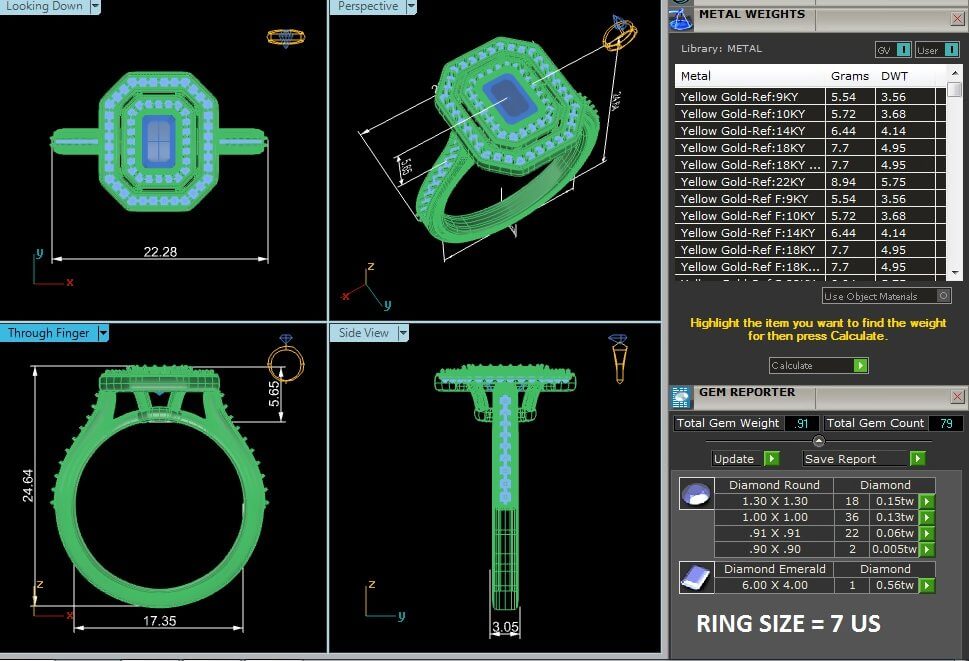Toggle the GV library switch
This screenshot has height=661, width=969.
click(x=903, y=49)
